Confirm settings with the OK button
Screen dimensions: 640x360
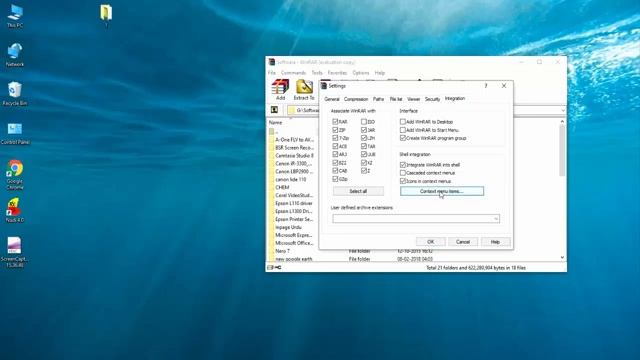431,242
